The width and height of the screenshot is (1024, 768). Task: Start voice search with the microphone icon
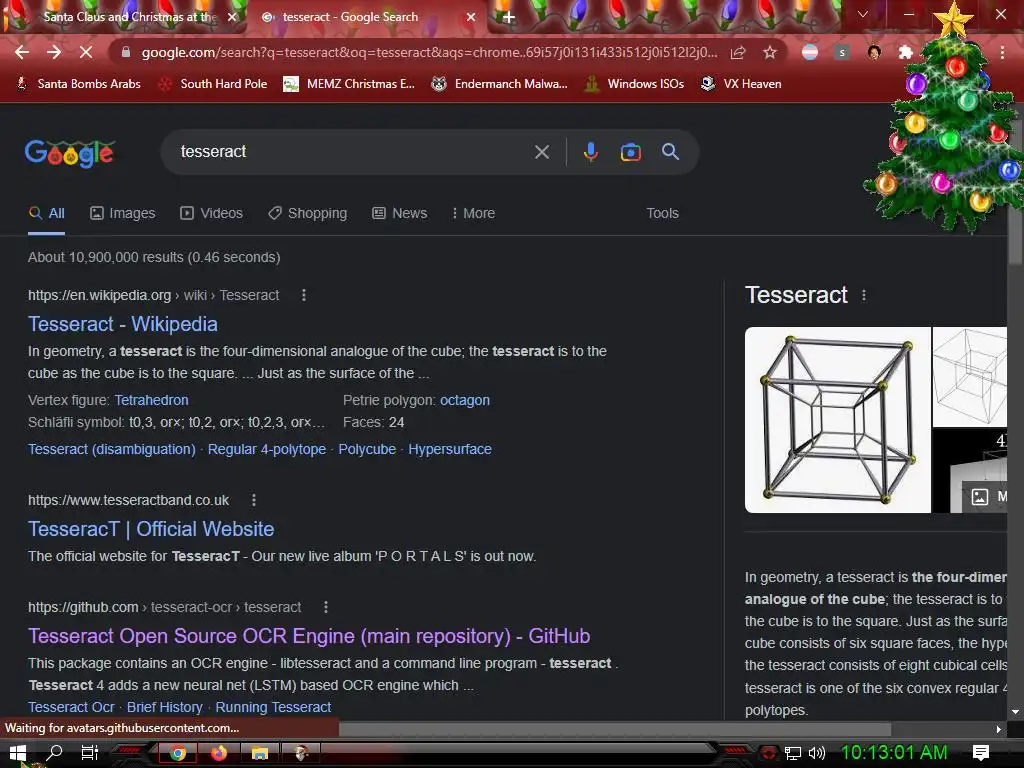(590, 152)
